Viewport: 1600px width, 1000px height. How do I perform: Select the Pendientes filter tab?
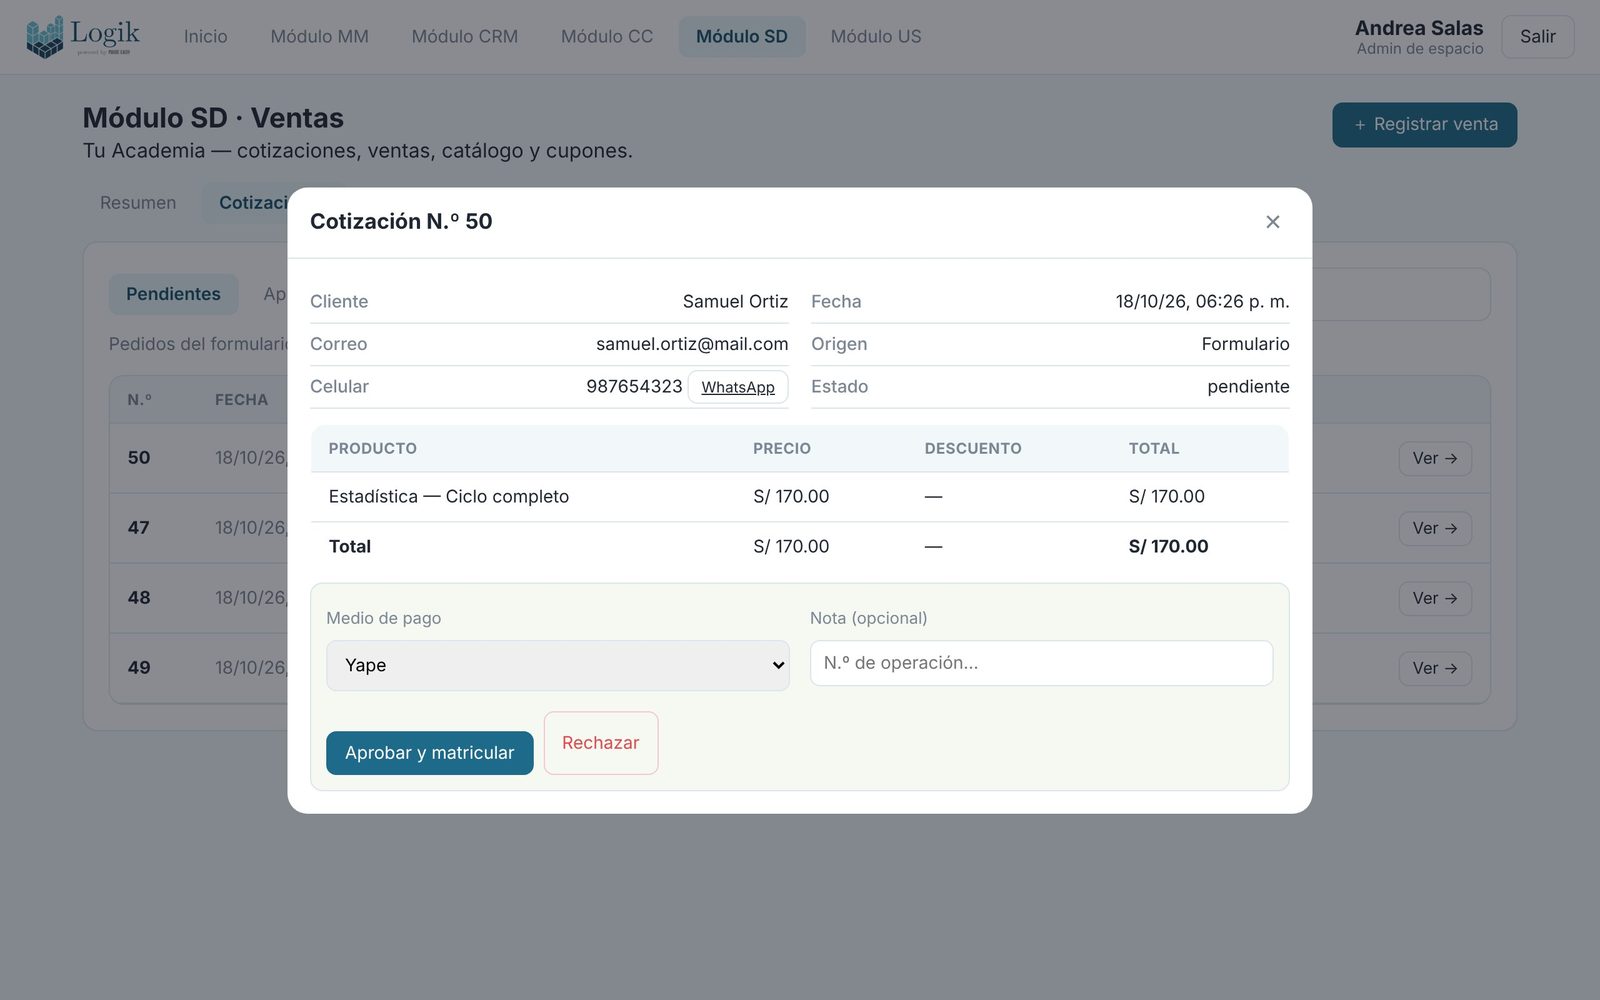coord(173,294)
